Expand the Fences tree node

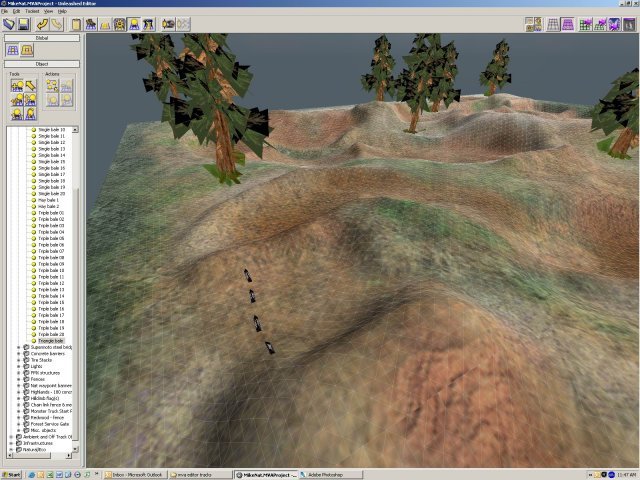coord(20,379)
